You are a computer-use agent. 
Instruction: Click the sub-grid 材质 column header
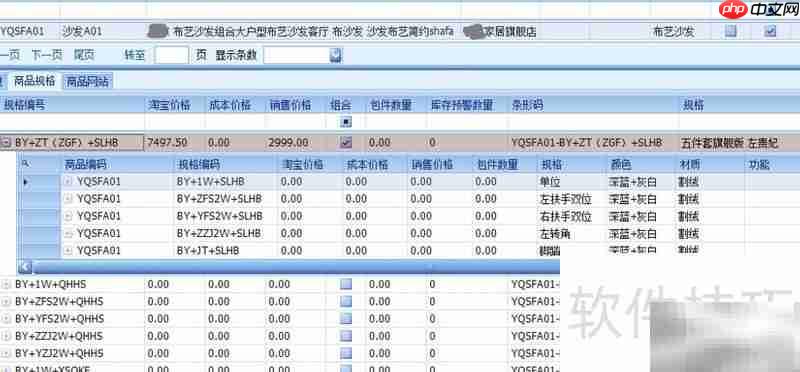pos(709,164)
